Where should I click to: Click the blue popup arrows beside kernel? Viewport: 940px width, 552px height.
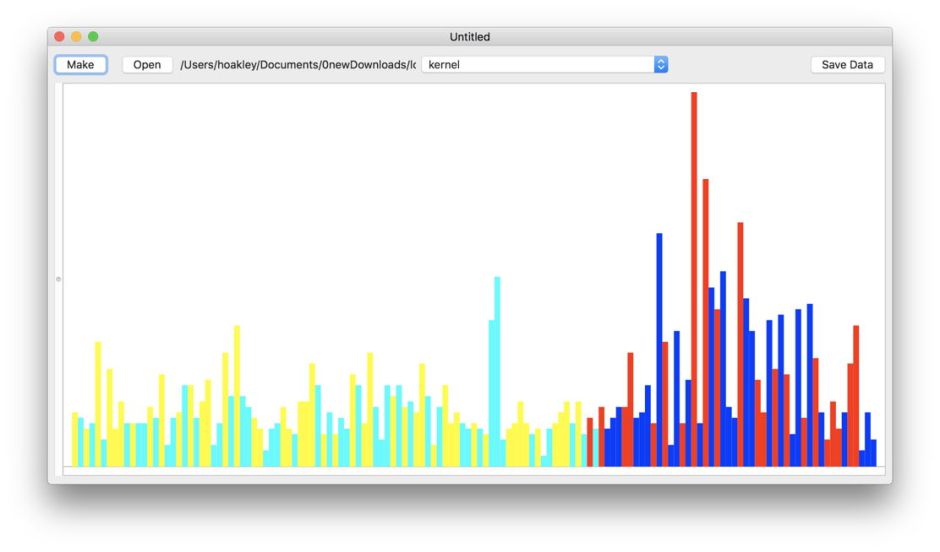660,65
